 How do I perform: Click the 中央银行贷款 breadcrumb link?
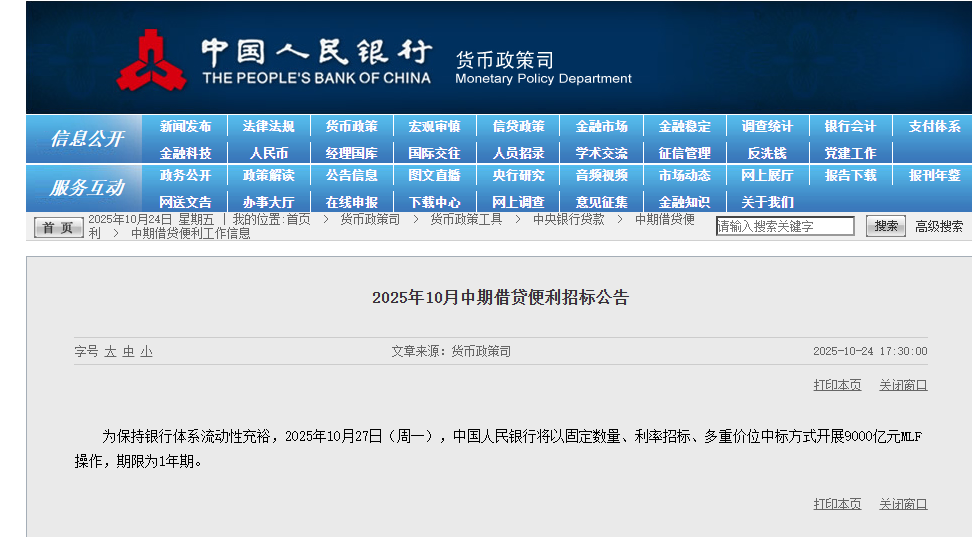(x=568, y=219)
